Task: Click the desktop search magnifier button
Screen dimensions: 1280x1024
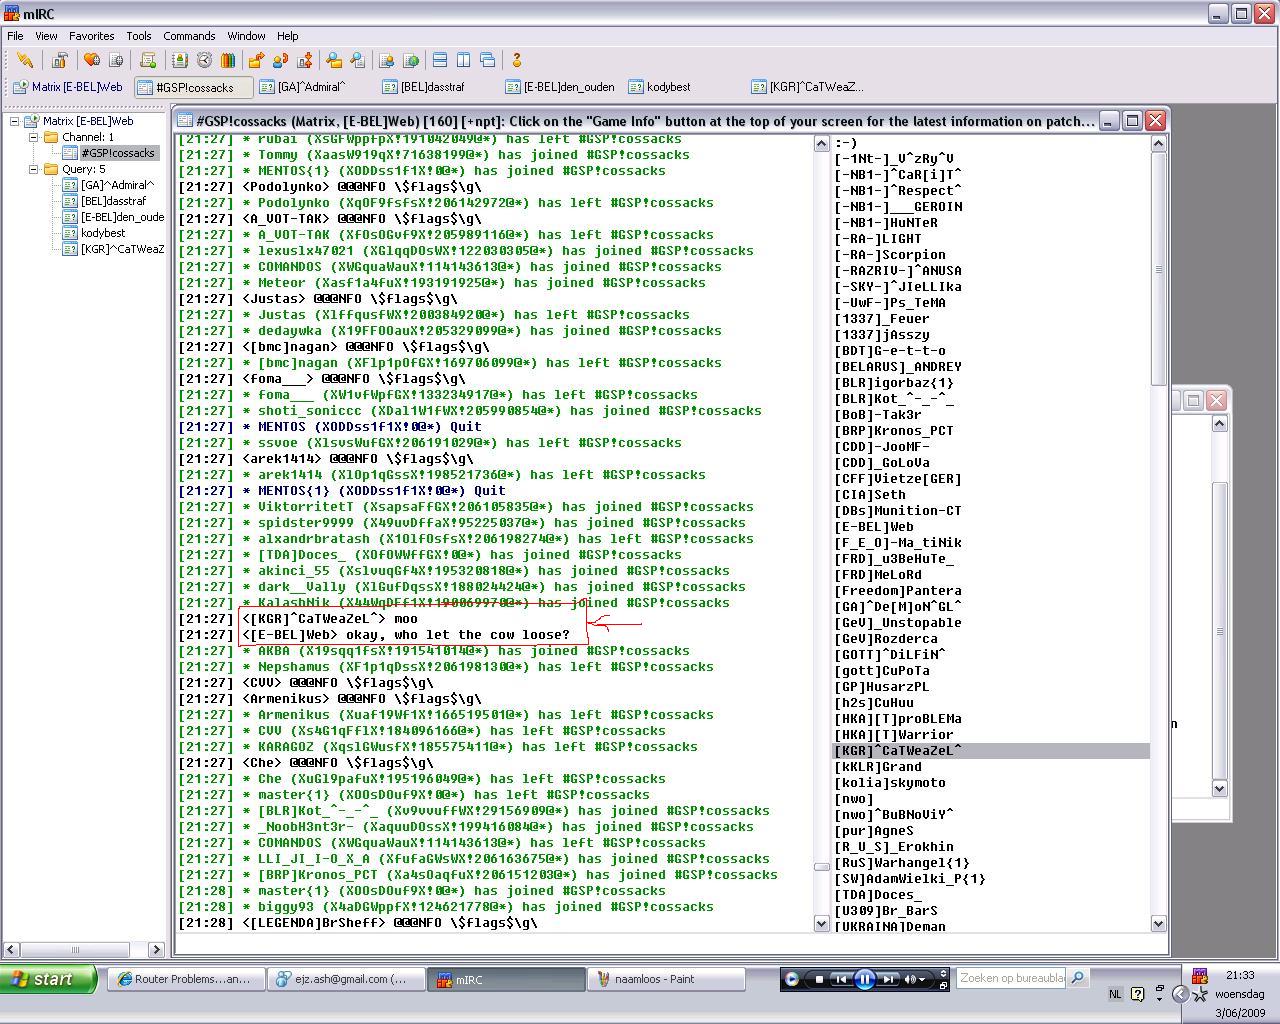Action: (x=1078, y=978)
